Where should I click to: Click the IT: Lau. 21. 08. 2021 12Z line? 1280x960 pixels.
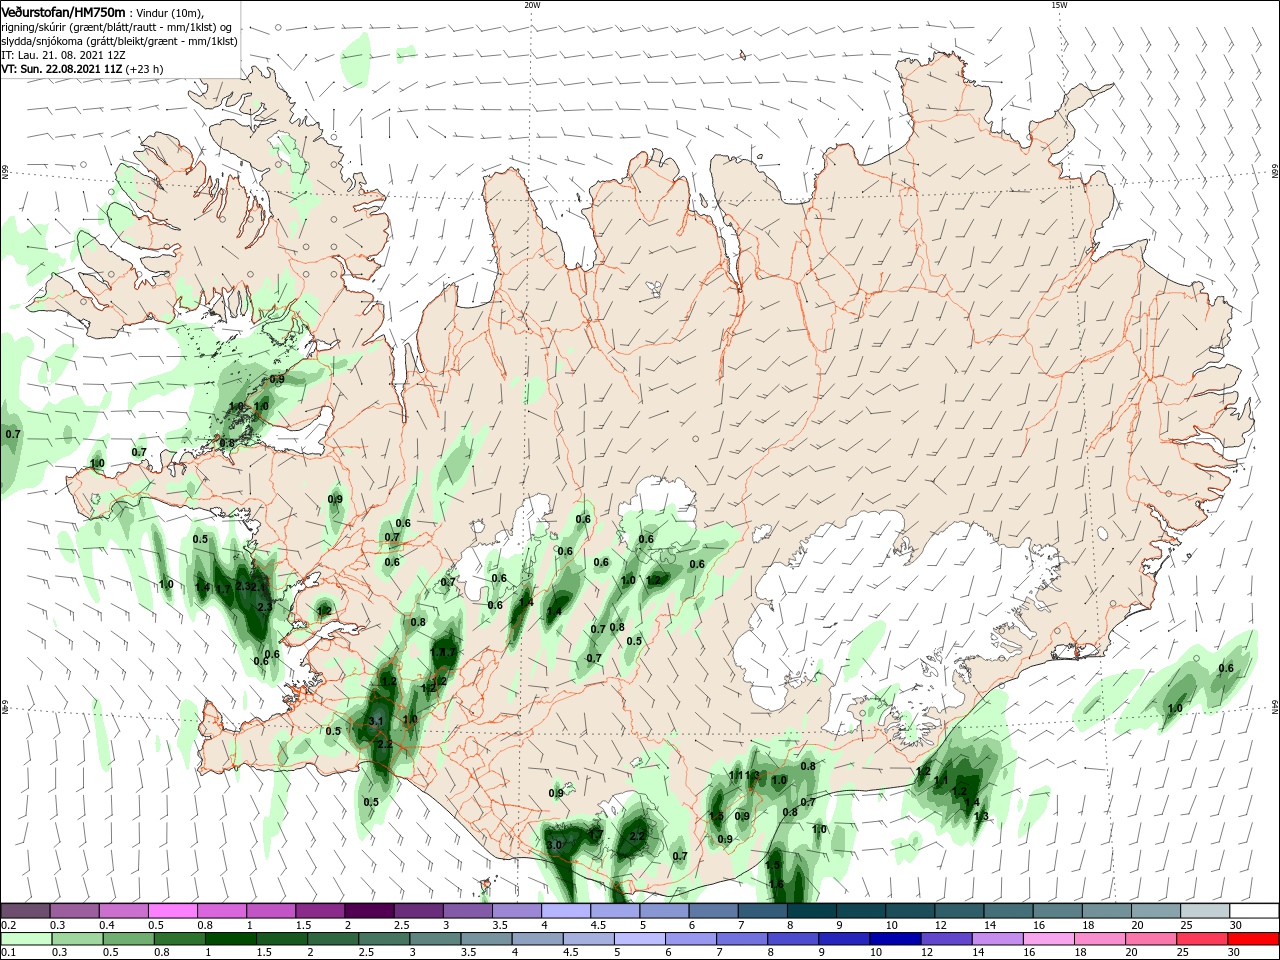click(x=63, y=55)
